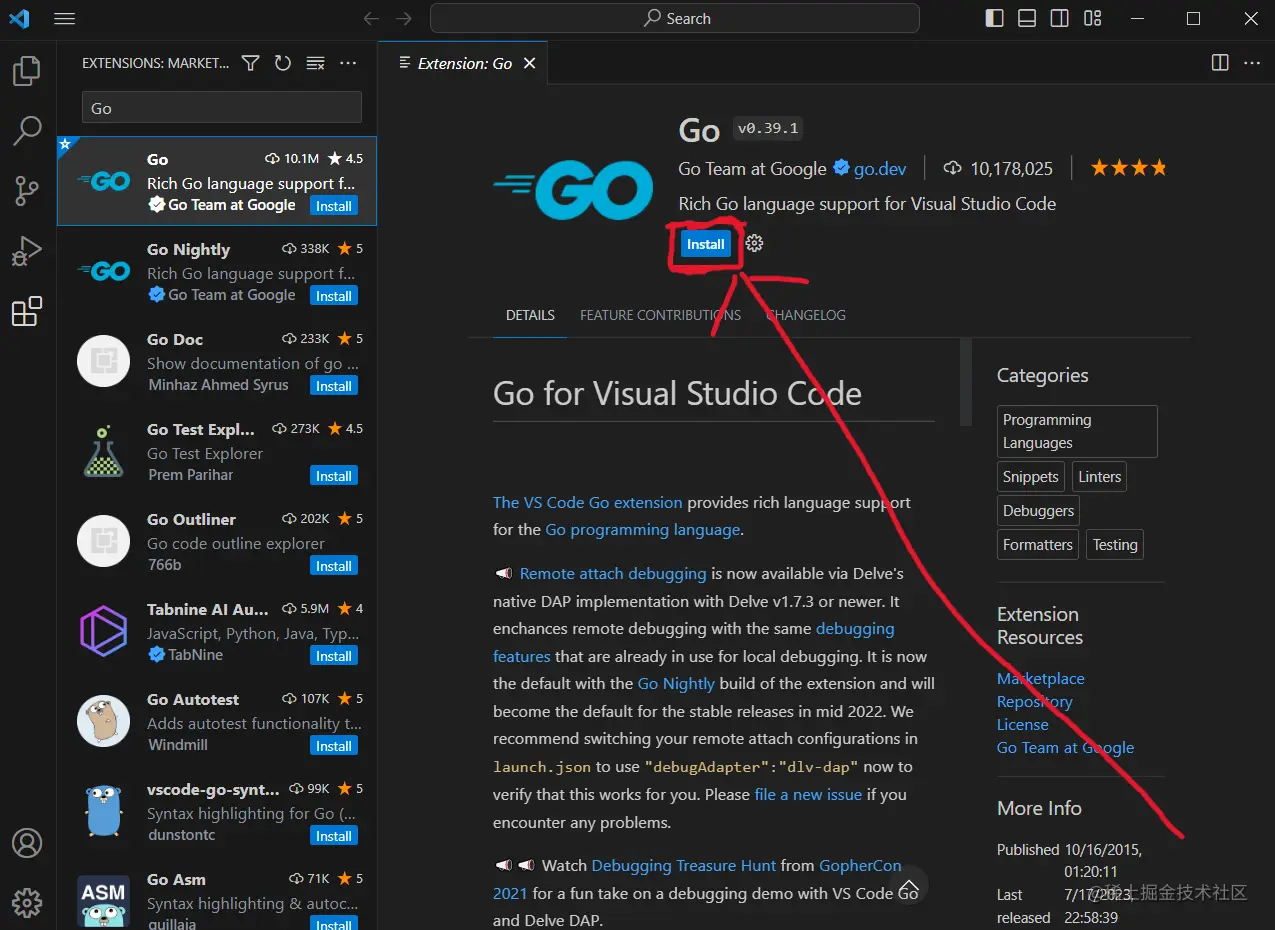Viewport: 1275px width, 930px height.
Task: Switch to the DETAILS tab
Action: coord(530,315)
